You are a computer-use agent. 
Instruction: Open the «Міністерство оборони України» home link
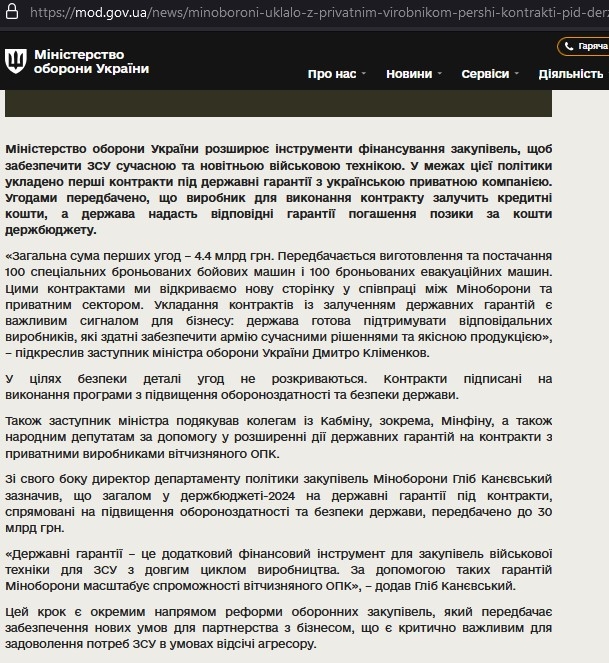(91, 61)
